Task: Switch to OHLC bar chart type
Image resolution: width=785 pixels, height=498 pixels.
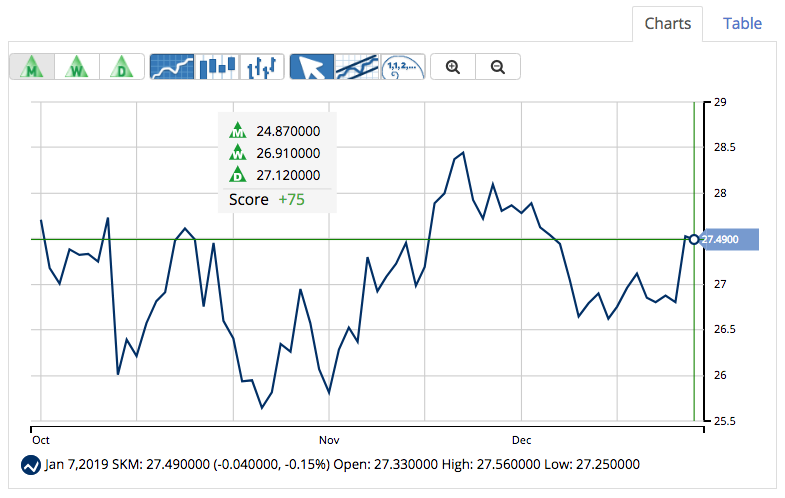Action: click(x=262, y=67)
